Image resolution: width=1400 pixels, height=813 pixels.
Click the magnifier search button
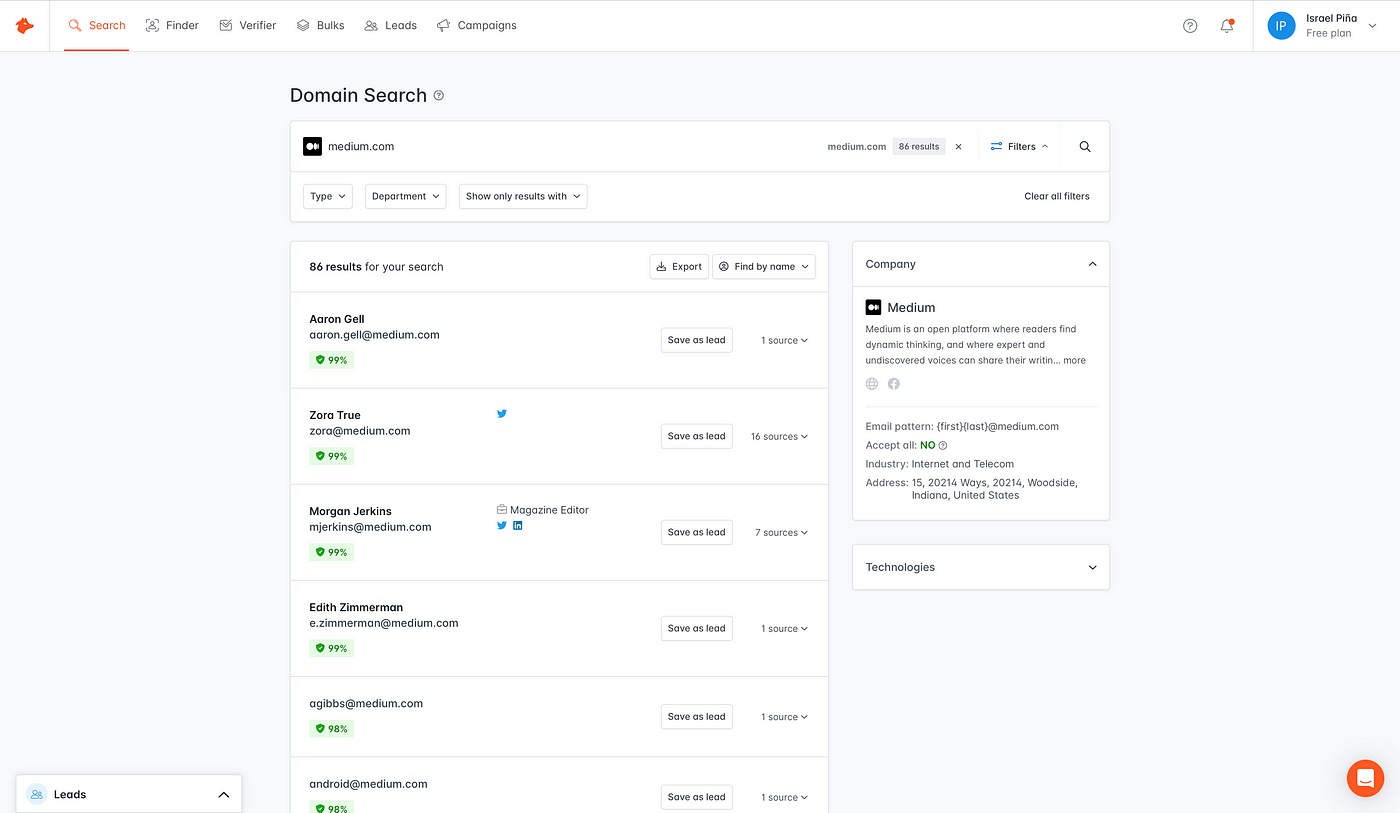tap(1085, 147)
